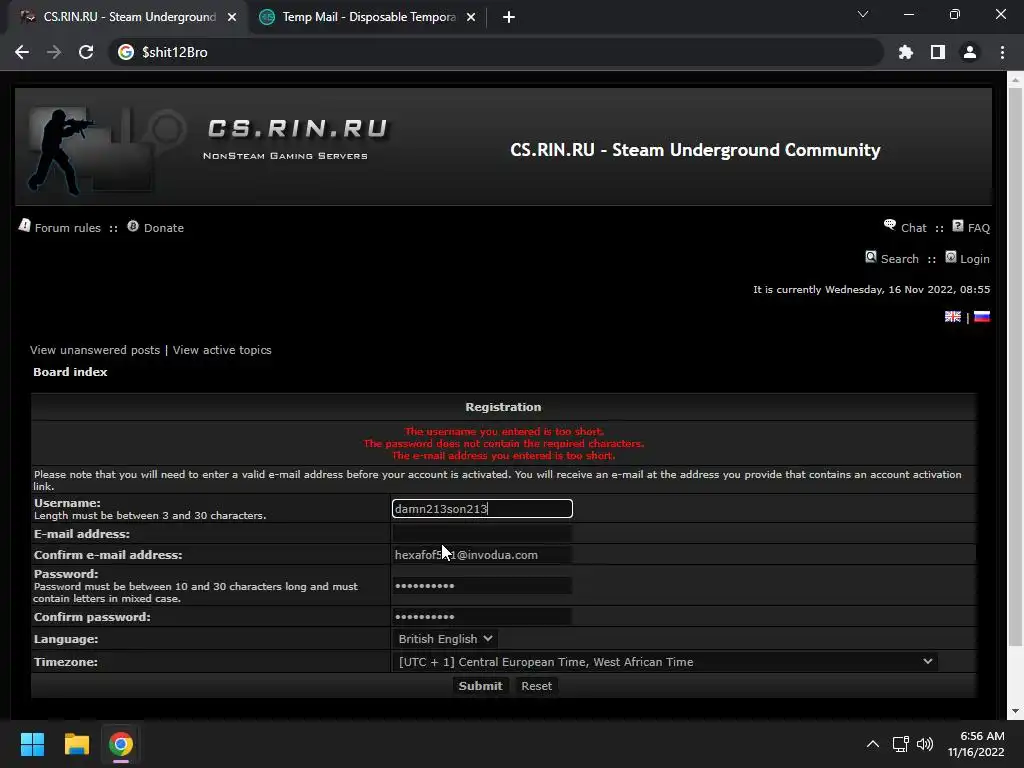Image resolution: width=1024 pixels, height=768 pixels.
Task: Open the tab search chevron
Action: click(x=863, y=14)
